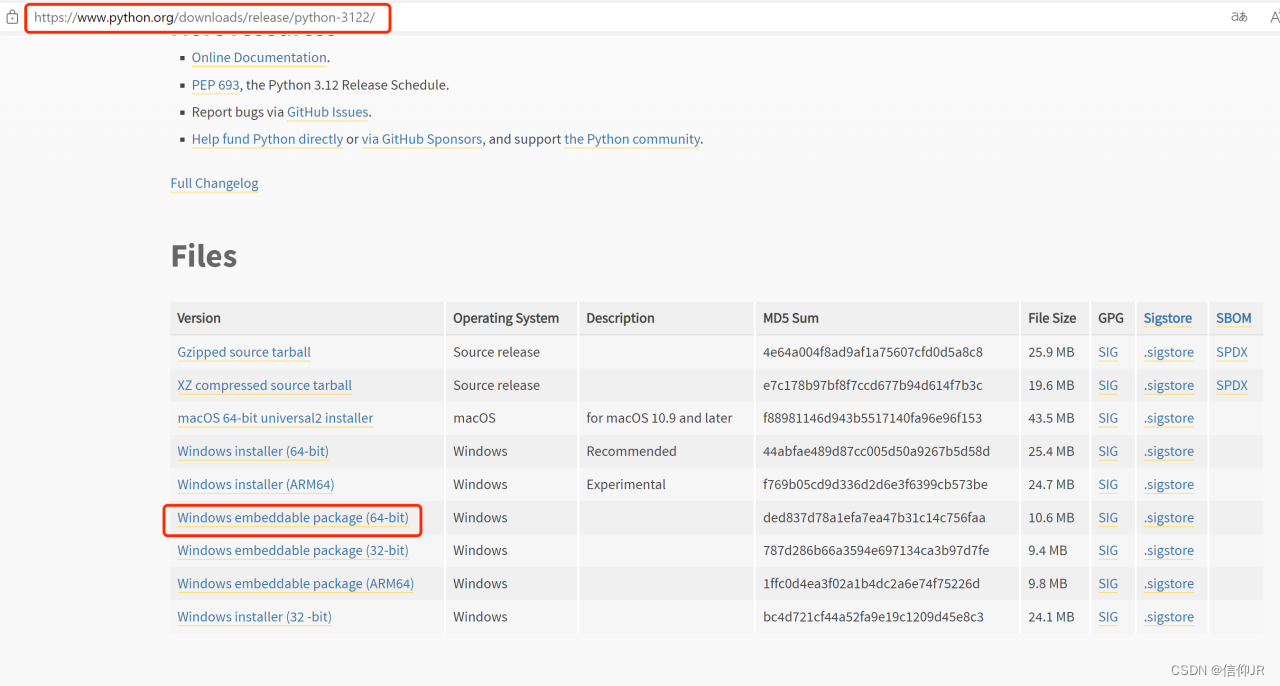Download the XZ compressed source tarball
Image resolution: width=1280 pixels, height=686 pixels.
[263, 385]
